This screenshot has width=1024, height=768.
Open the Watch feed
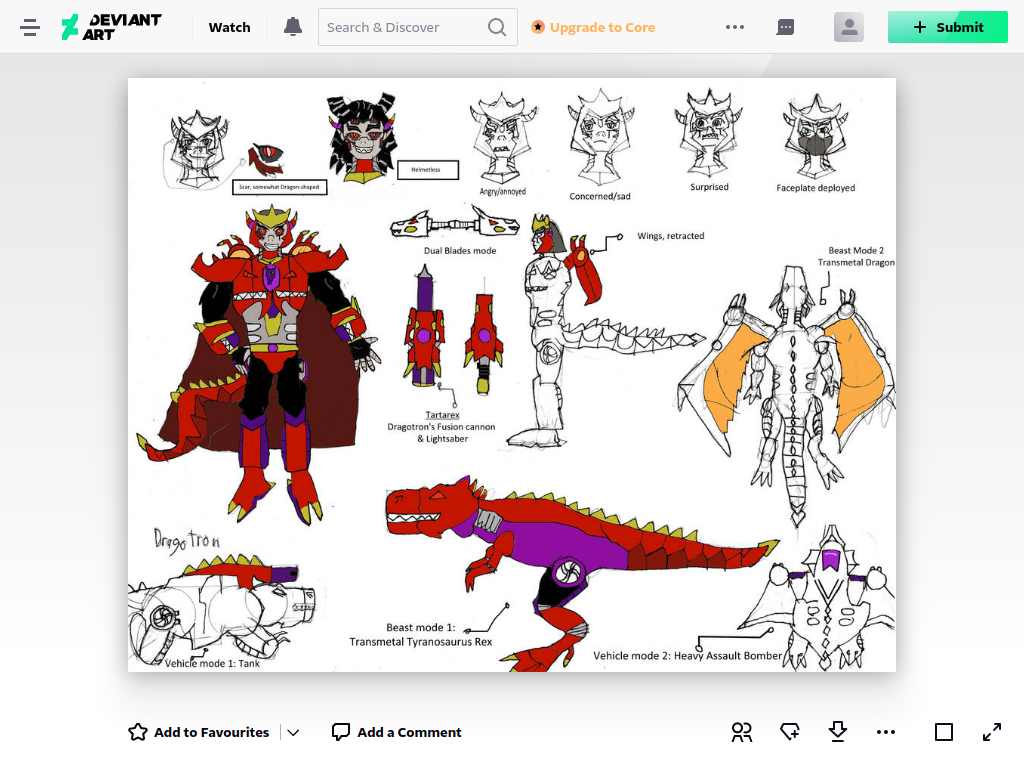click(x=229, y=27)
